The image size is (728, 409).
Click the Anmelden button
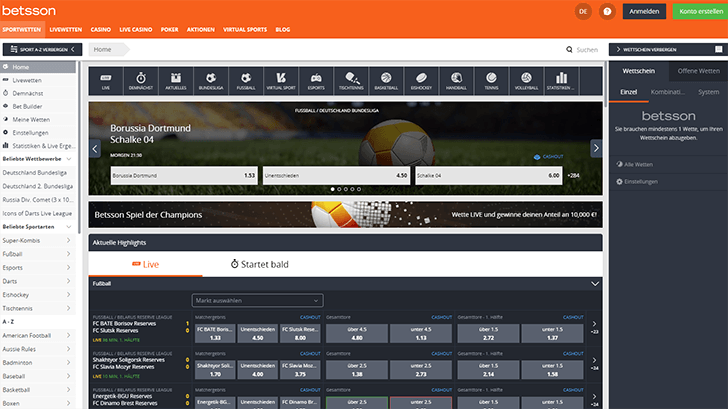[x=644, y=12]
